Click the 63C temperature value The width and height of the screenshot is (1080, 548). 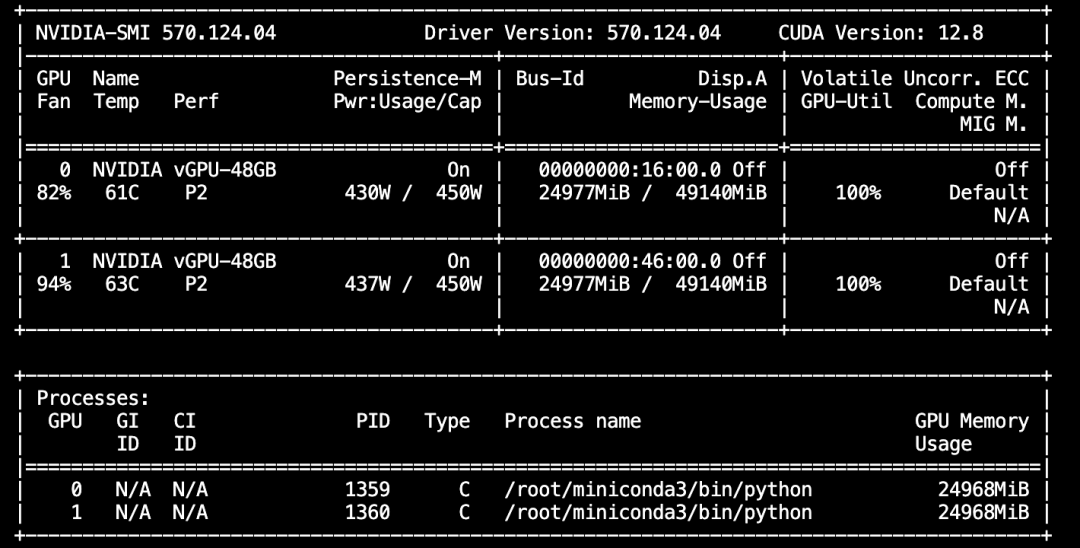click(x=122, y=284)
